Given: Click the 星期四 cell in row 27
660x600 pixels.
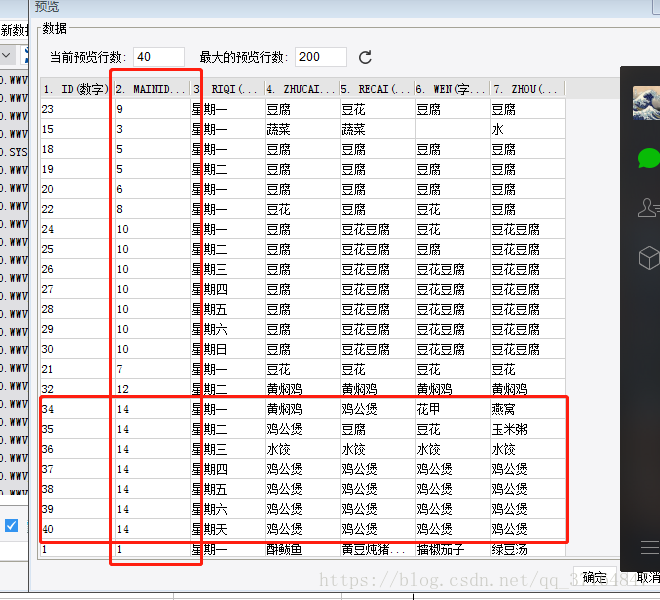Looking at the screenshot, I should [x=227, y=289].
